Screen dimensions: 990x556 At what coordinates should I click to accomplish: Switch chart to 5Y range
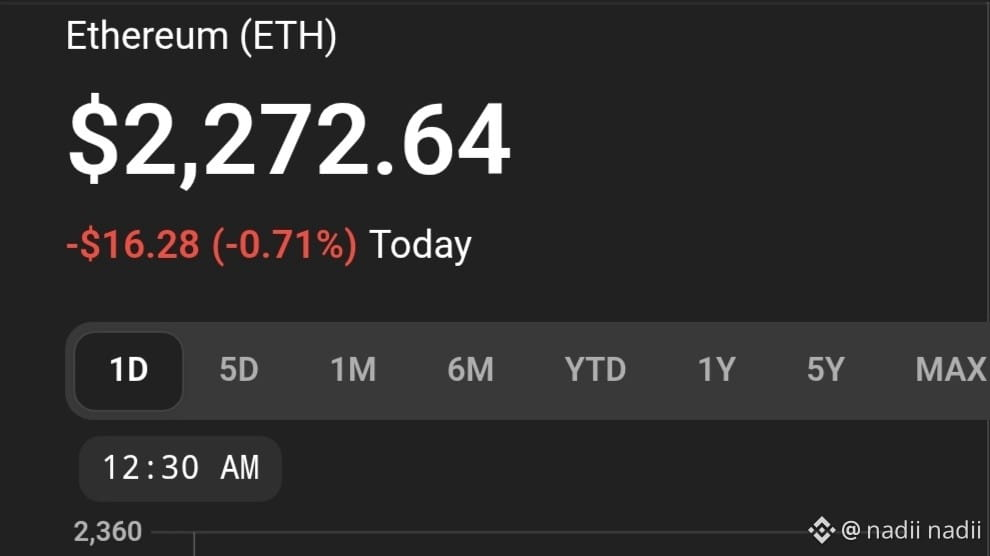(826, 370)
